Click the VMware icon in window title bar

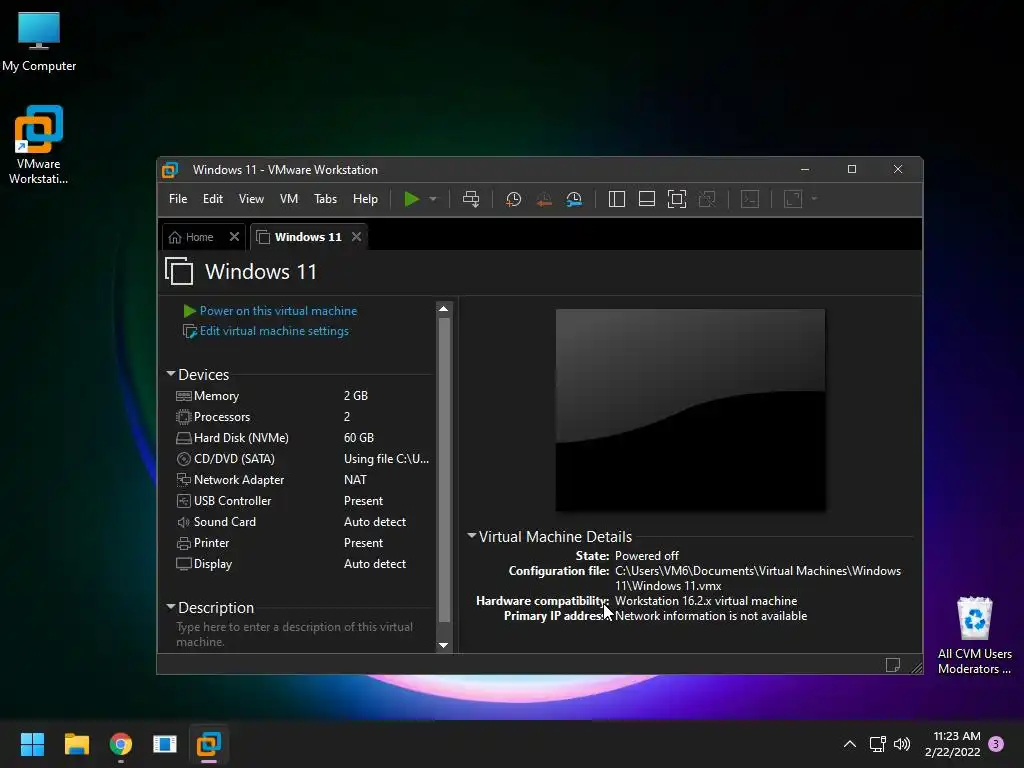click(x=170, y=170)
